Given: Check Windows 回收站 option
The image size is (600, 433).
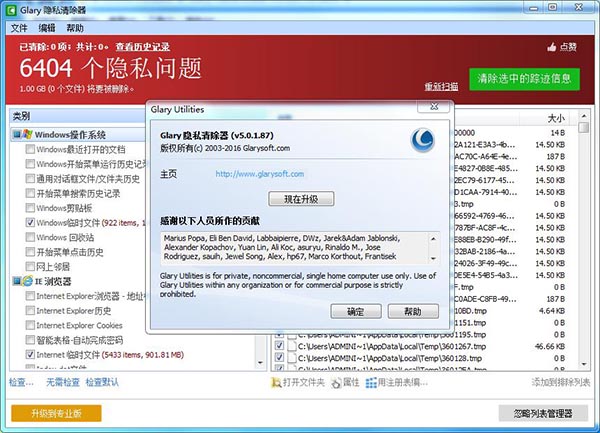Looking at the screenshot, I should (30, 237).
